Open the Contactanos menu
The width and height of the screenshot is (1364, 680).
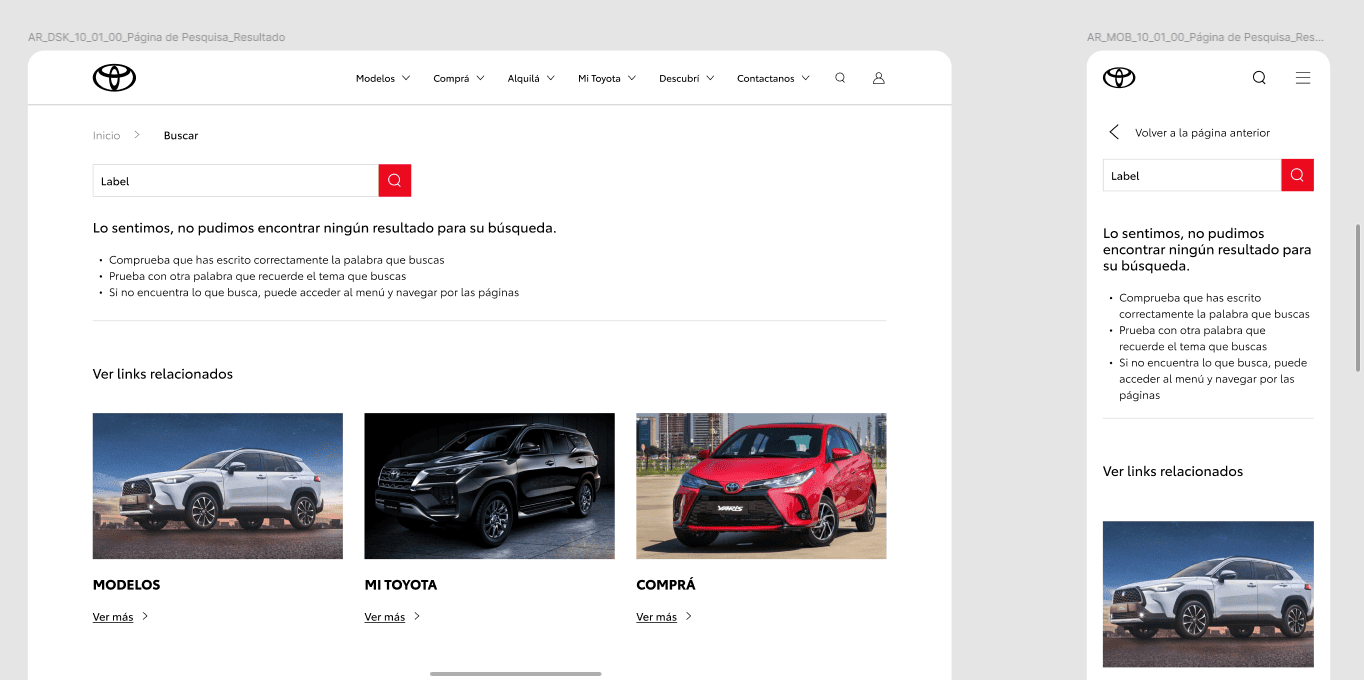pos(773,79)
